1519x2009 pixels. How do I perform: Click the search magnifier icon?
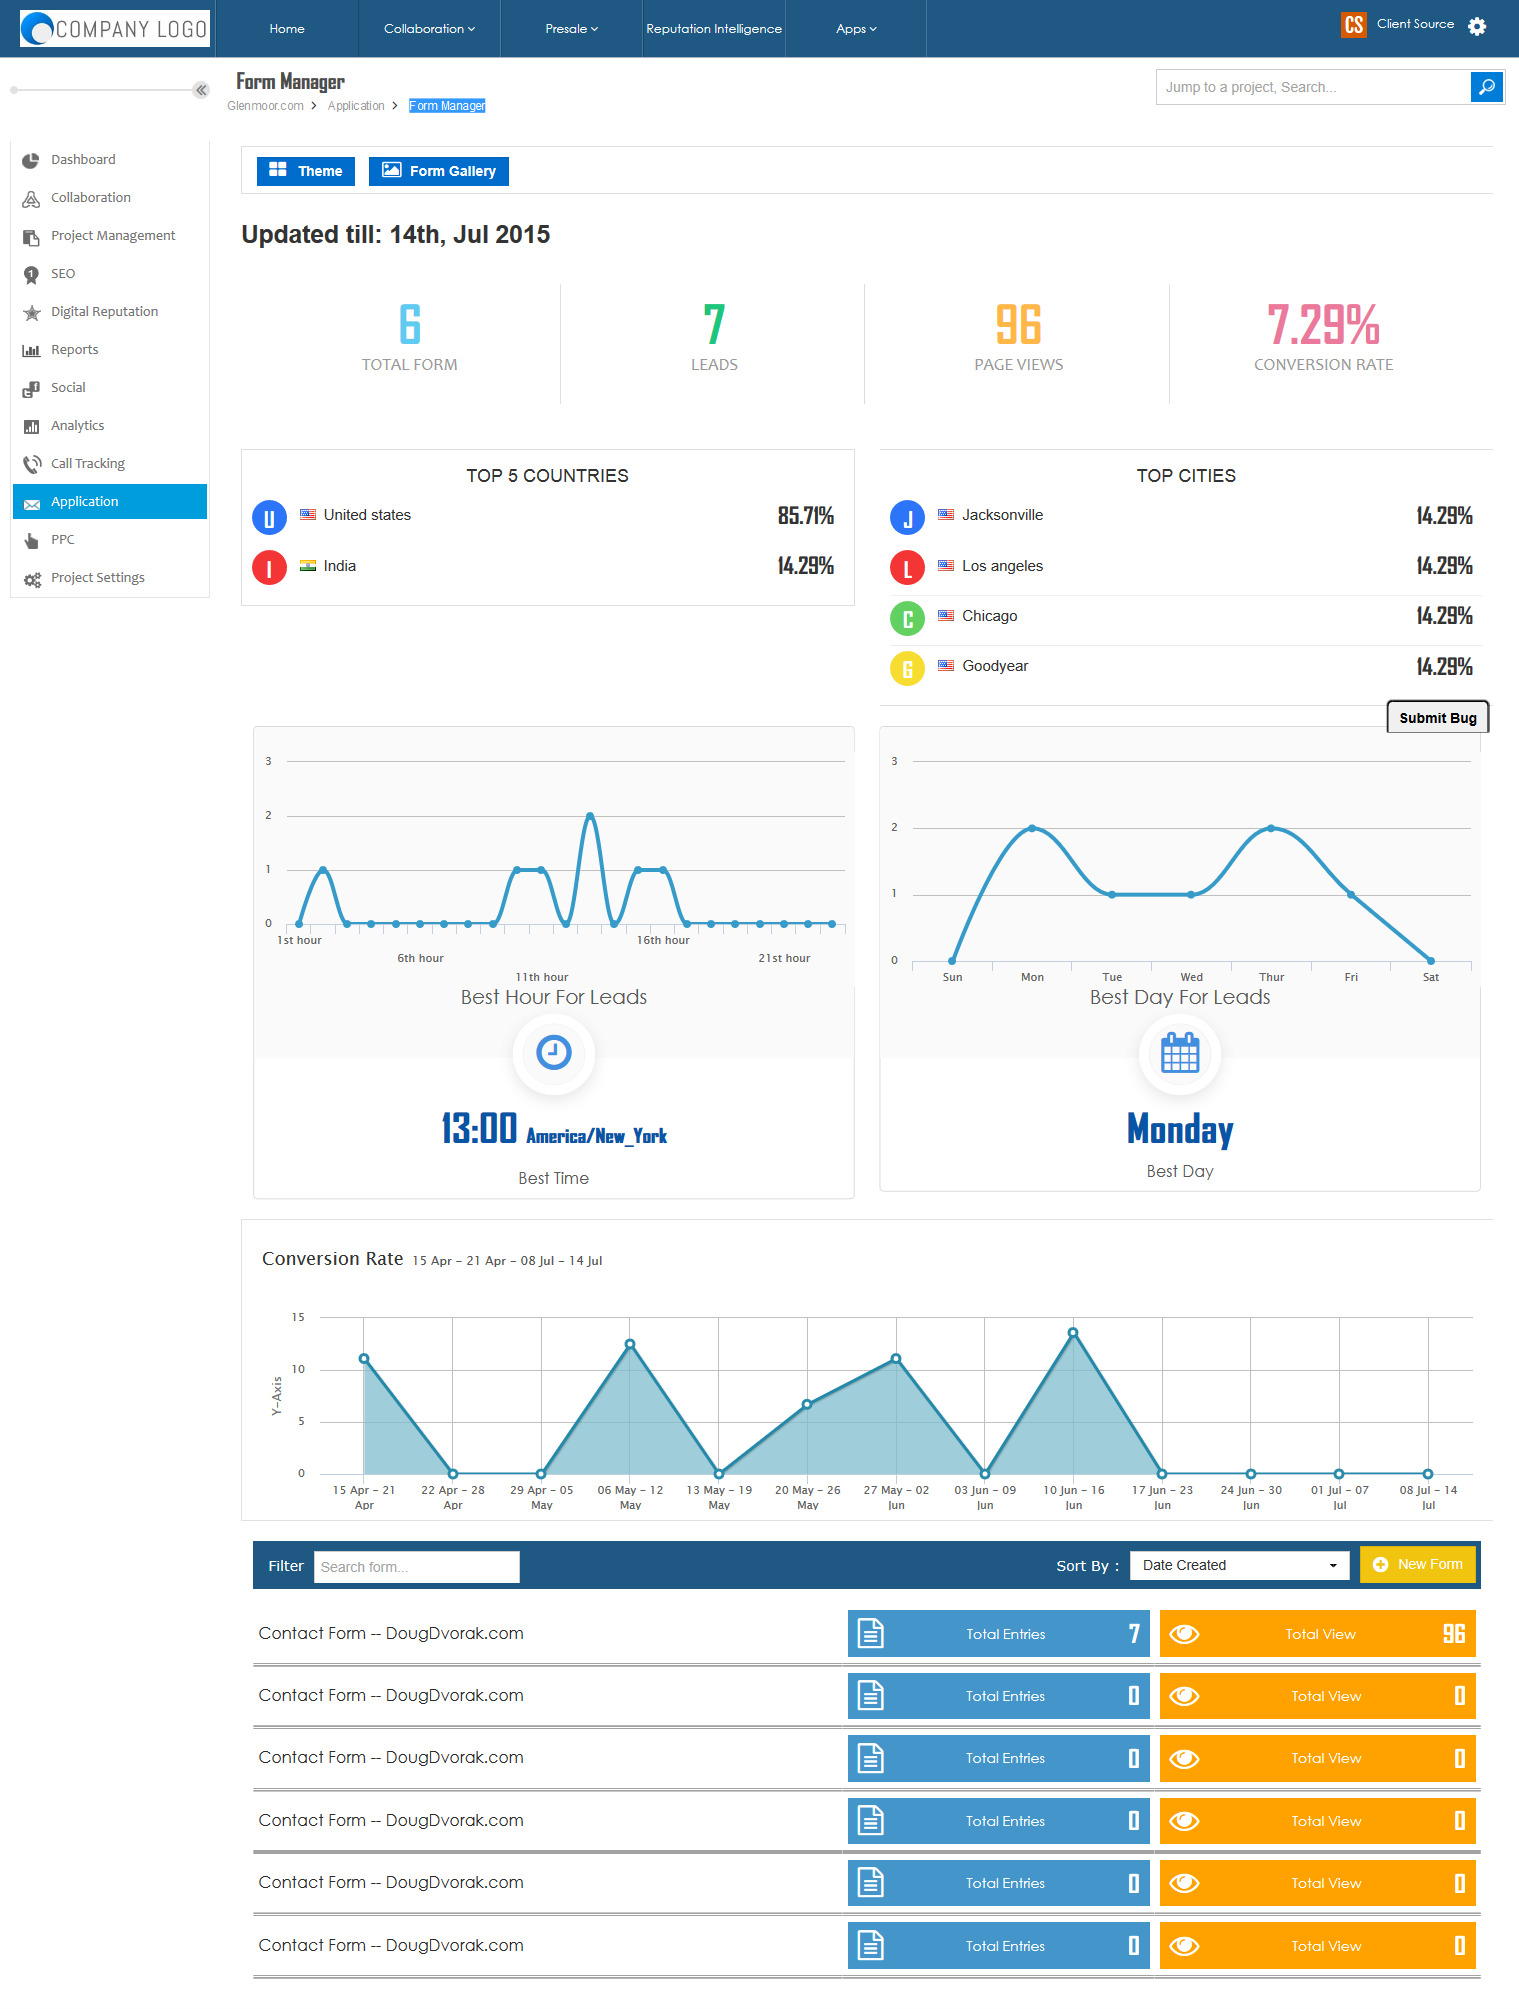pyautogui.click(x=1487, y=87)
